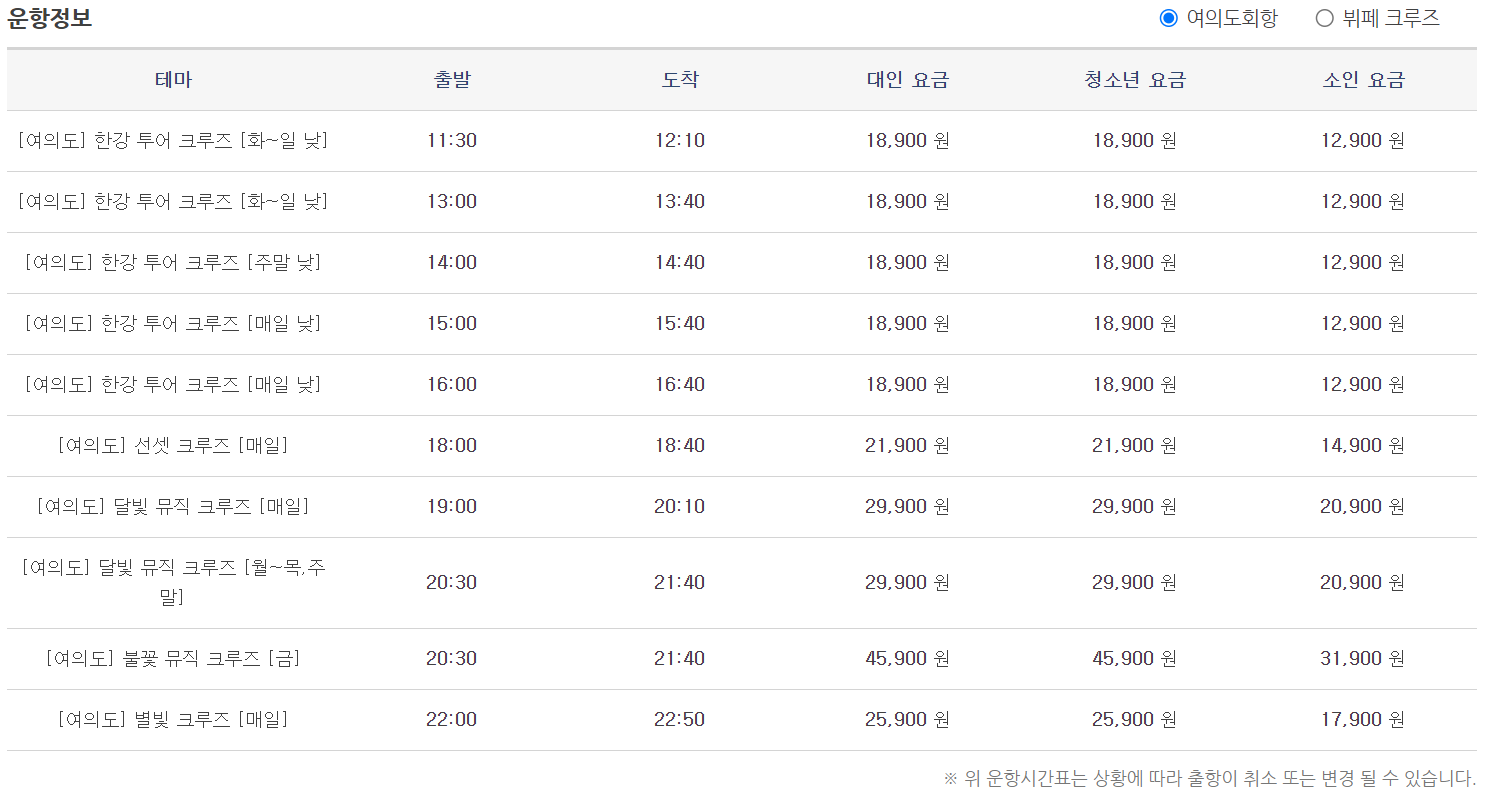This screenshot has height=803, width=1491.
Task: Click the 22:00 departure time
Action: click(x=452, y=719)
